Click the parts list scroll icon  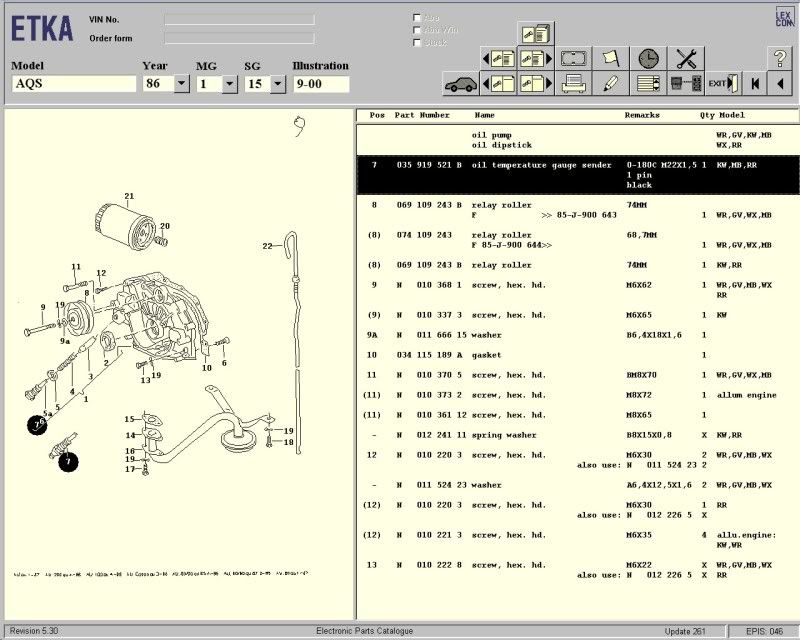648,84
